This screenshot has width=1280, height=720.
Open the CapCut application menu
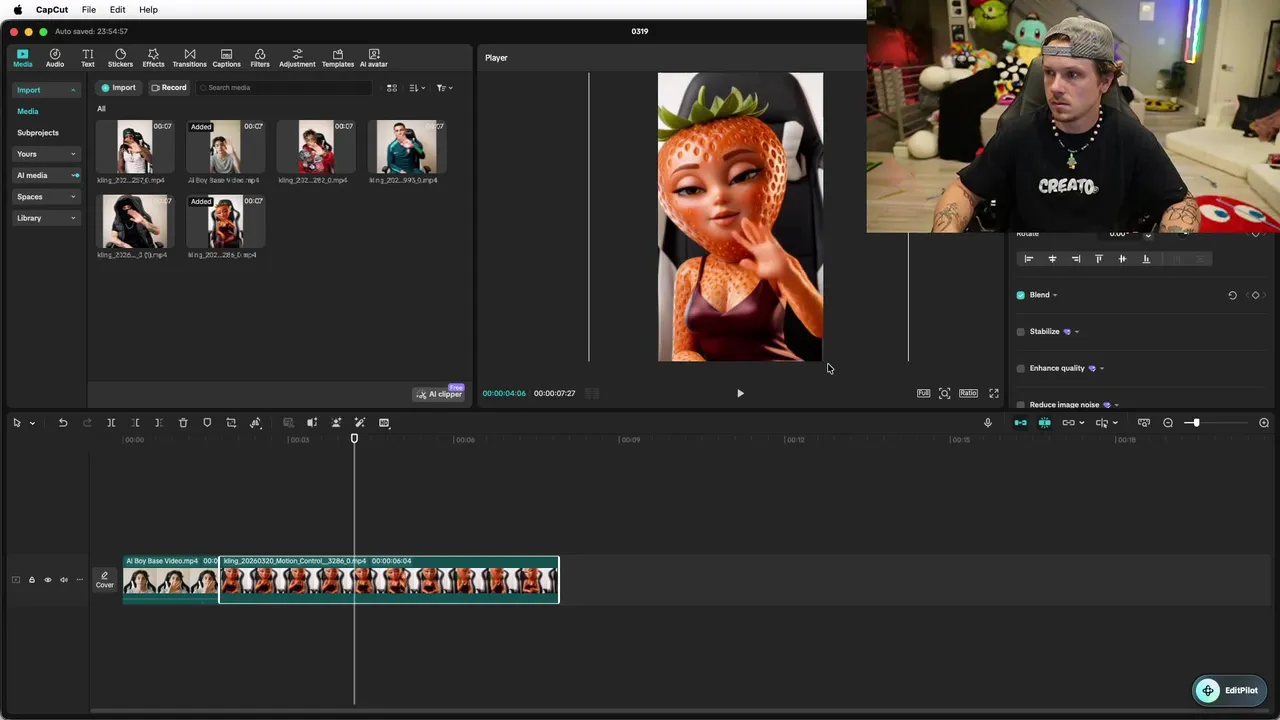[52, 9]
